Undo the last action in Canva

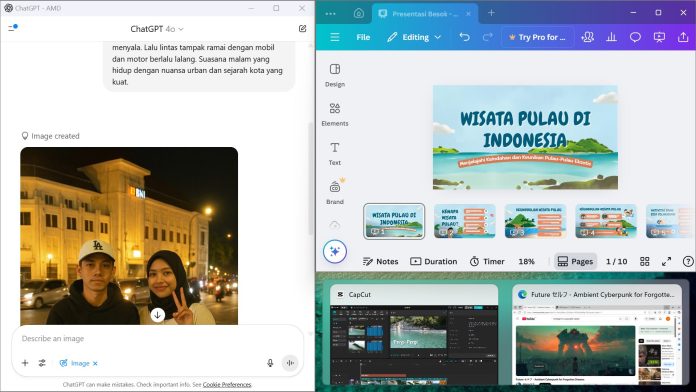pos(464,37)
